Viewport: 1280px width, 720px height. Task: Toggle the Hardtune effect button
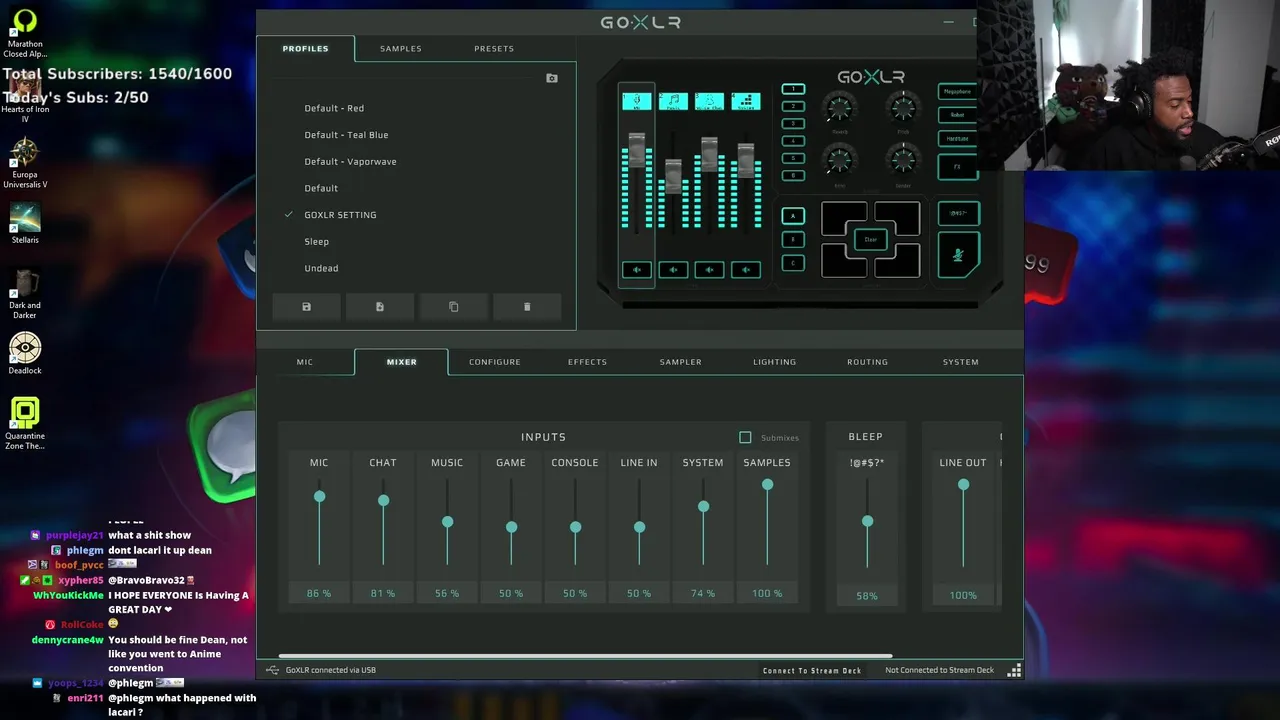(x=957, y=139)
